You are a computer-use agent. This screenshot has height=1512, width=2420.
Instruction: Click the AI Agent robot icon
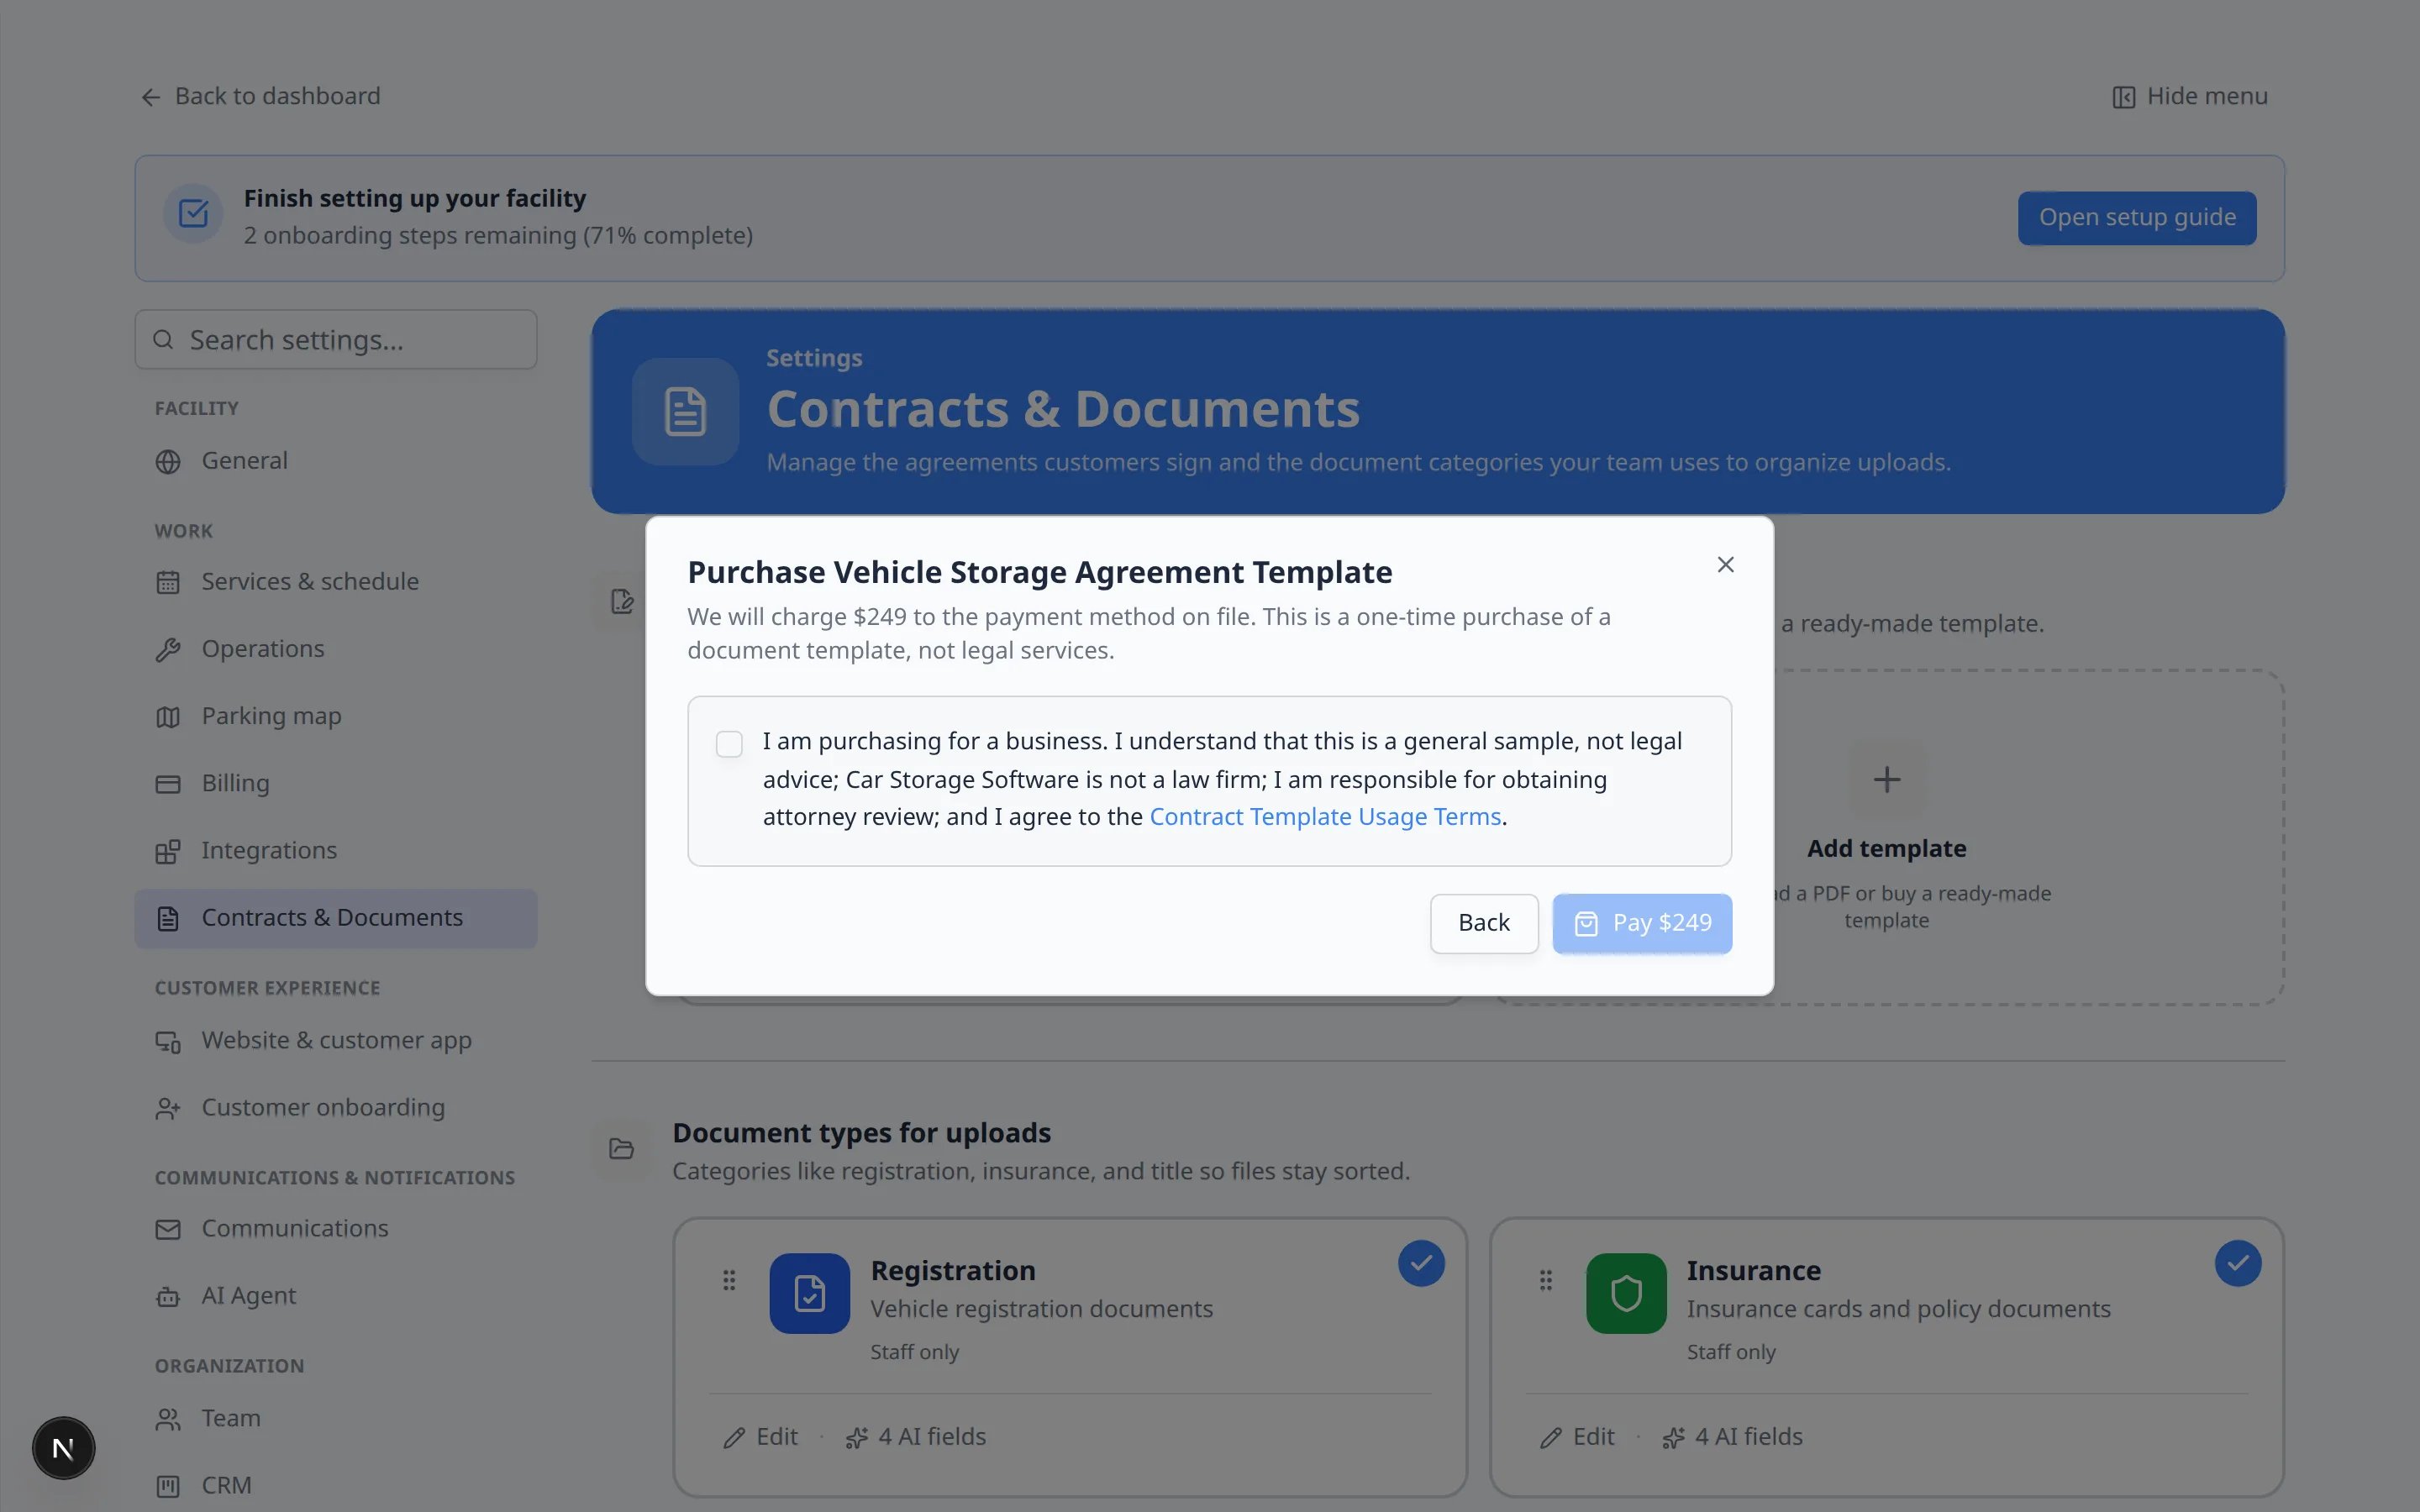coord(168,1297)
